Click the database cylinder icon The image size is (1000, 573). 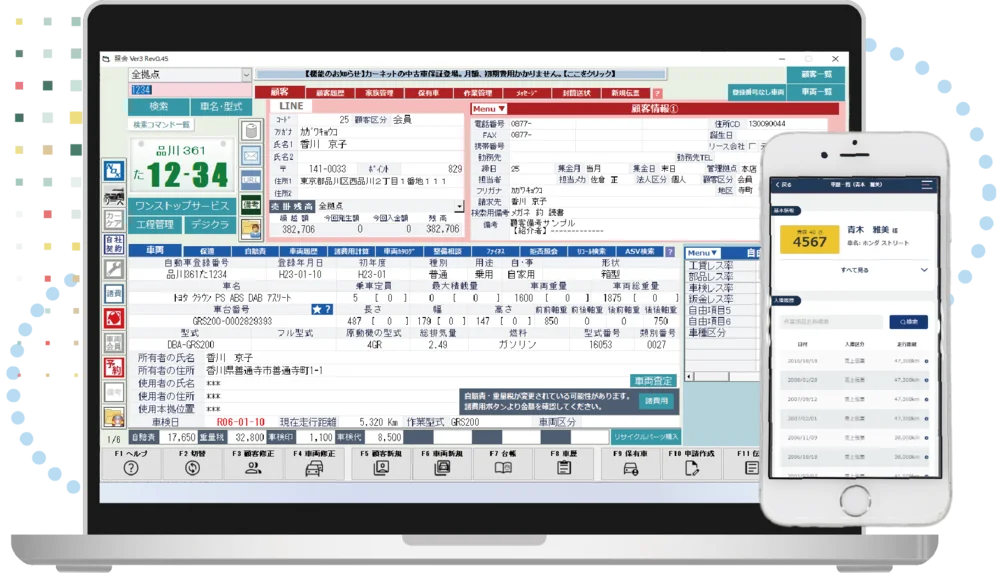point(251,130)
